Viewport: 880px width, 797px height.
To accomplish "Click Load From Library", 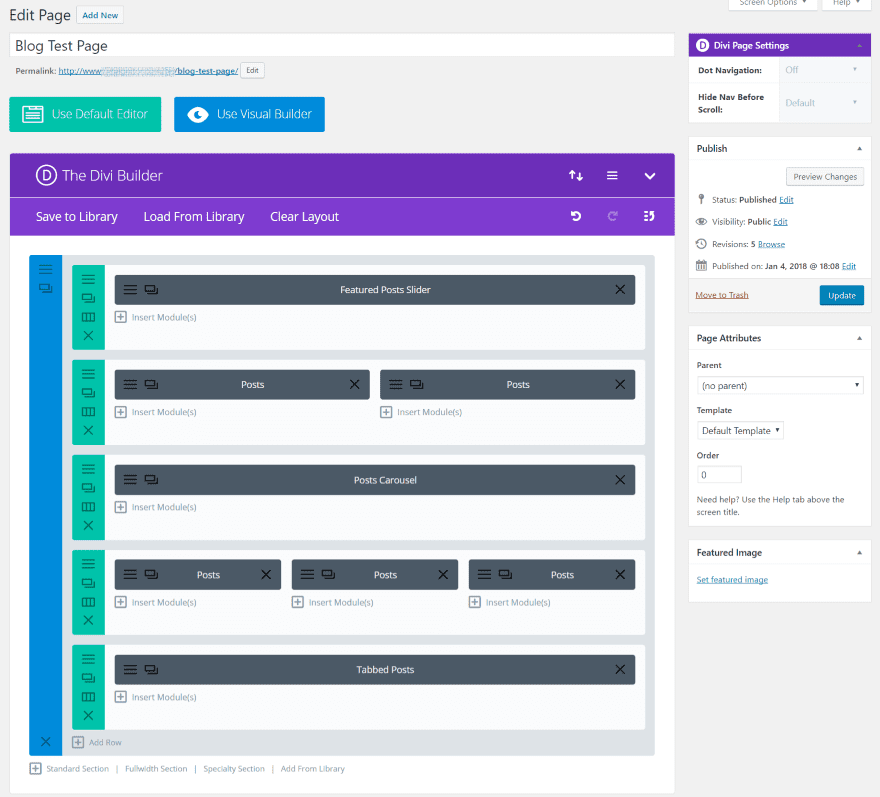I will (194, 217).
